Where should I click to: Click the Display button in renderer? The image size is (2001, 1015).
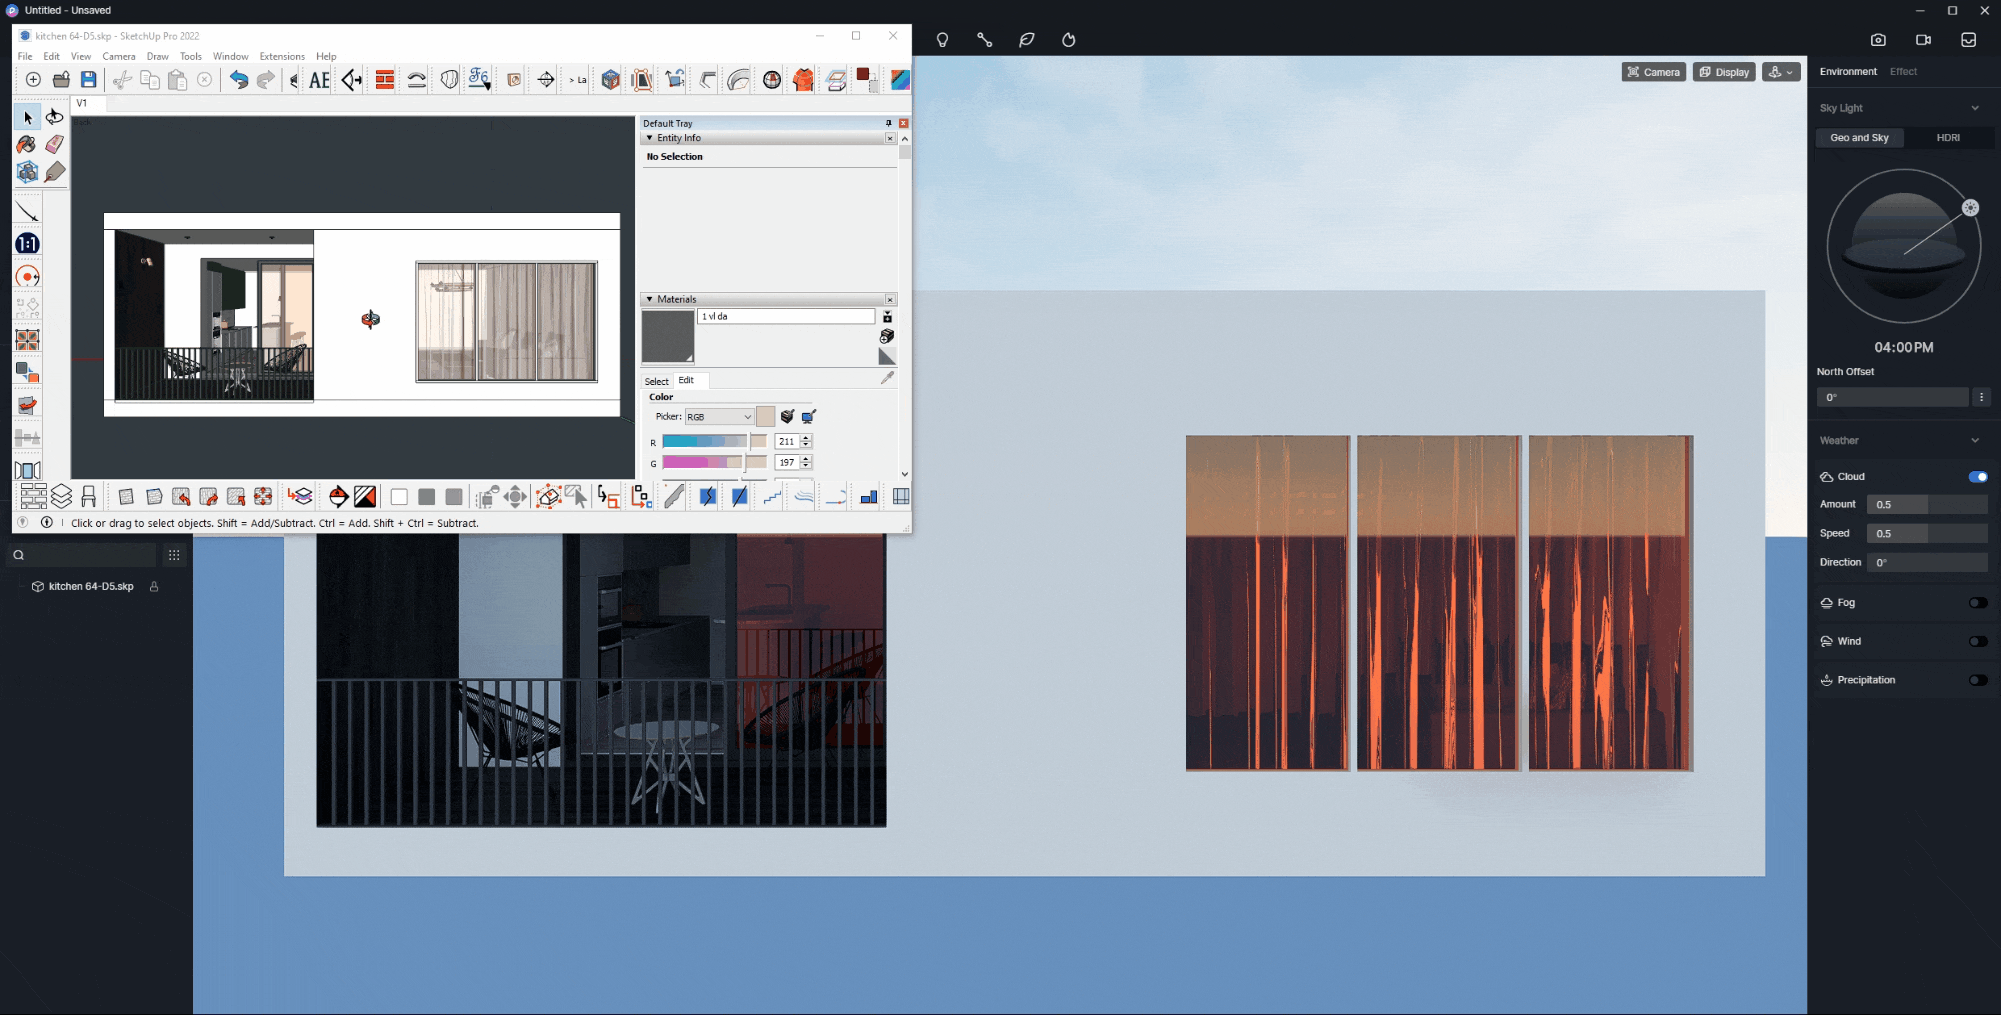1724,72
